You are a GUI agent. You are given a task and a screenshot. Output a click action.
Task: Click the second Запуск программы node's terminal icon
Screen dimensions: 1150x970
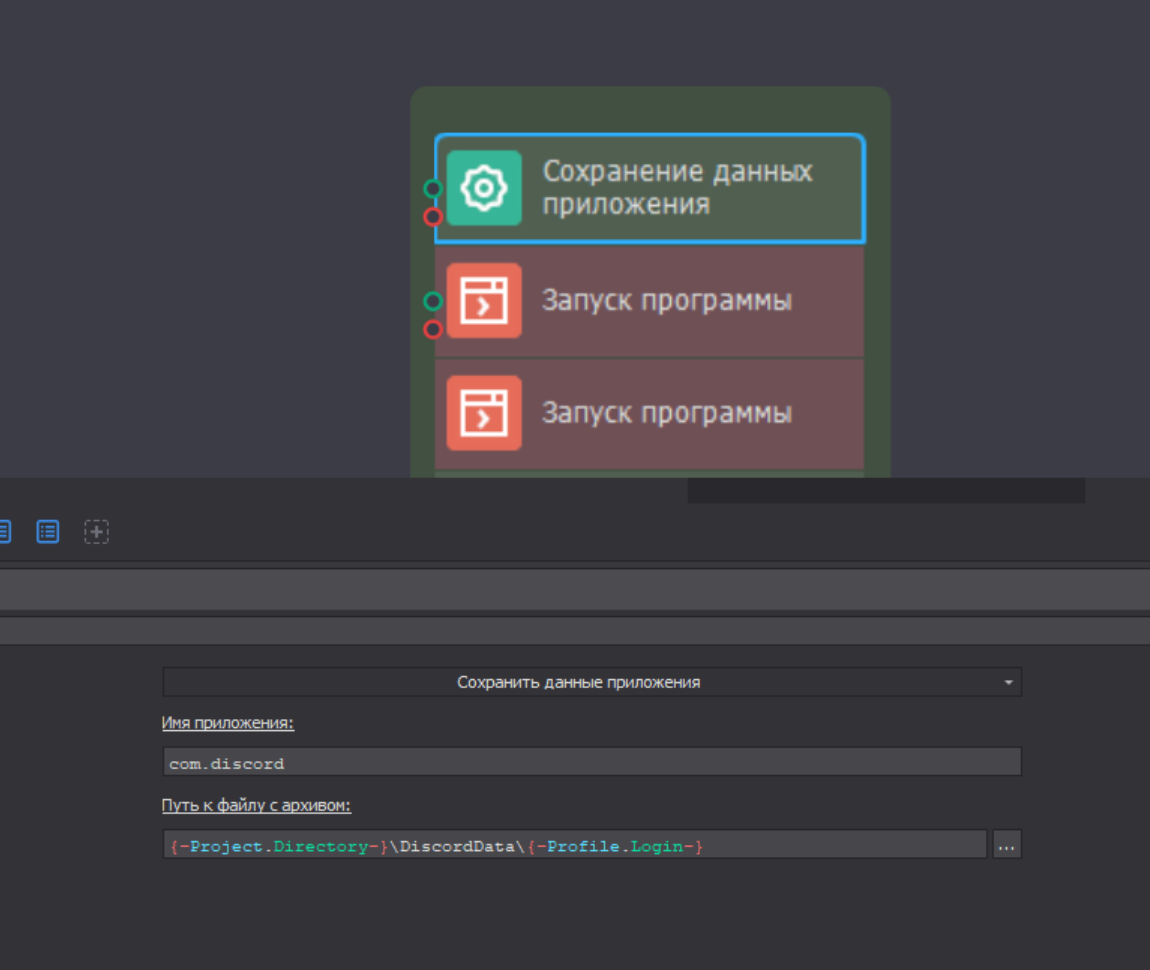tap(484, 413)
